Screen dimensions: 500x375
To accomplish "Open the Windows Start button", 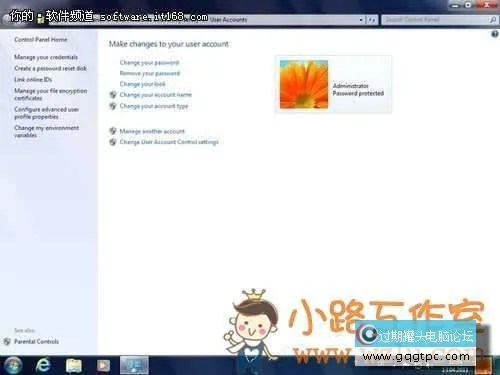I will [x=13, y=365].
